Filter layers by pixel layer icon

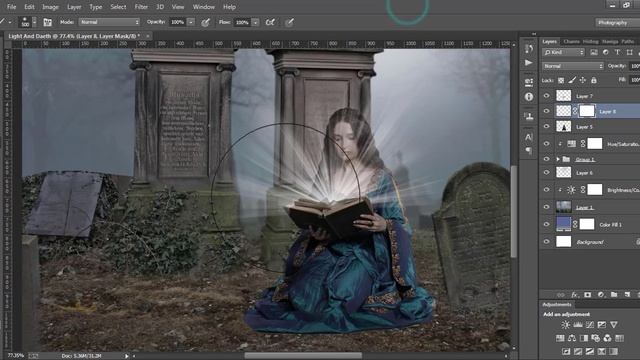pyautogui.click(x=594, y=52)
